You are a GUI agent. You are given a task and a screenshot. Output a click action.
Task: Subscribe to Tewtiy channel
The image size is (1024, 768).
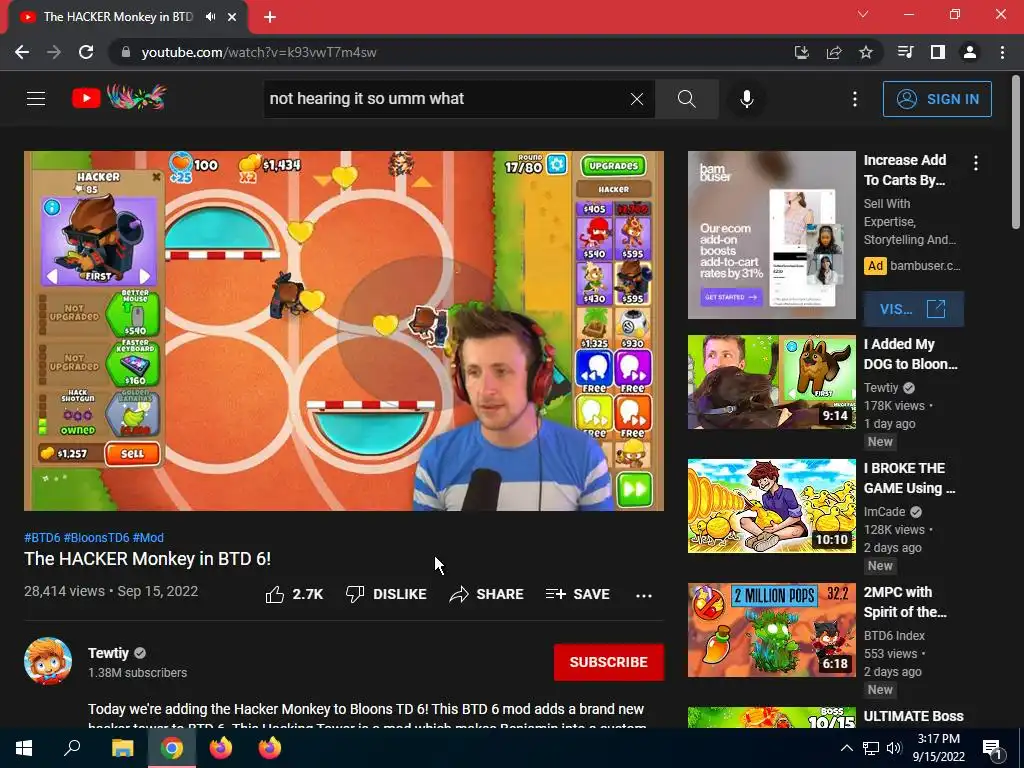[x=609, y=662]
